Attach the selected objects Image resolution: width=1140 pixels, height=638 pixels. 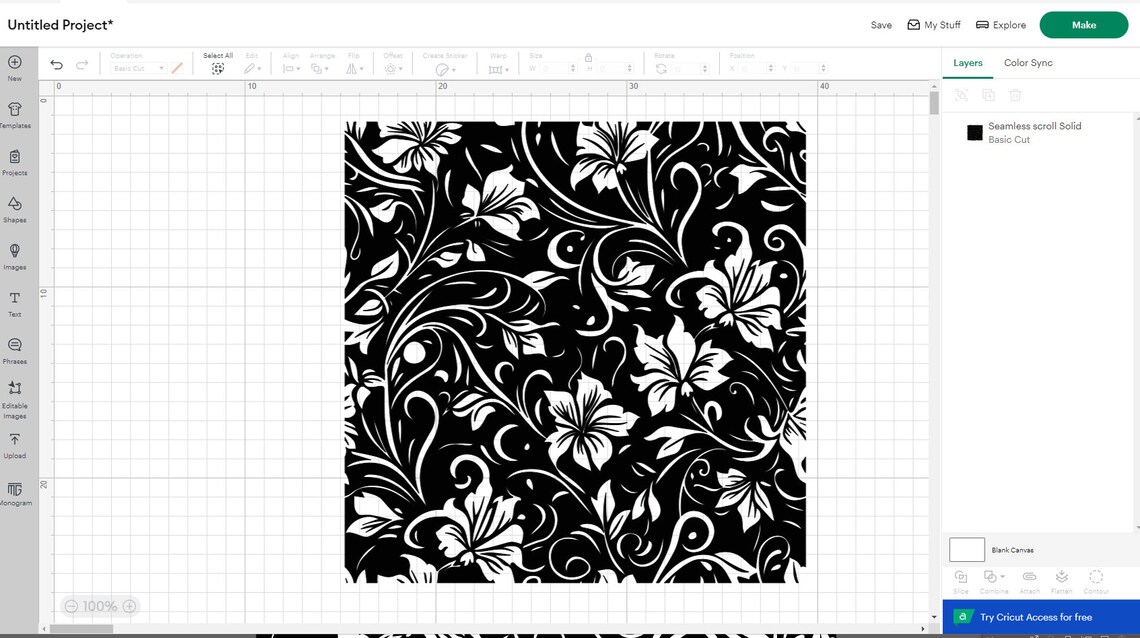[1029, 578]
